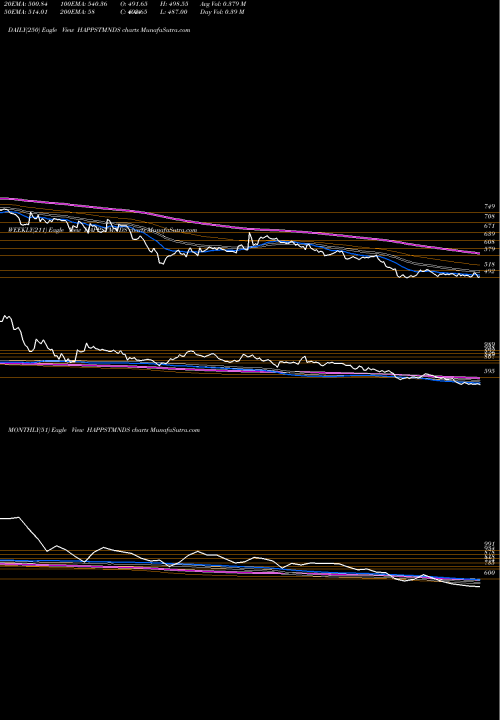Image resolution: width=500 pixels, height=720 pixels.
Task: Click the high price H: 498.55
Action: (x=175, y=4)
